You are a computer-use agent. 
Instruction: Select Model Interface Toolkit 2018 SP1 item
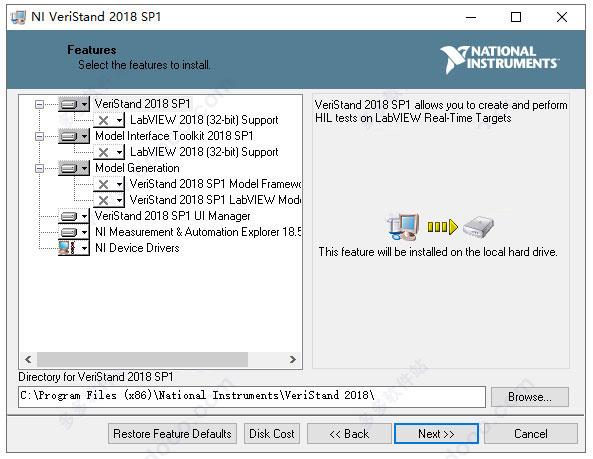174,136
